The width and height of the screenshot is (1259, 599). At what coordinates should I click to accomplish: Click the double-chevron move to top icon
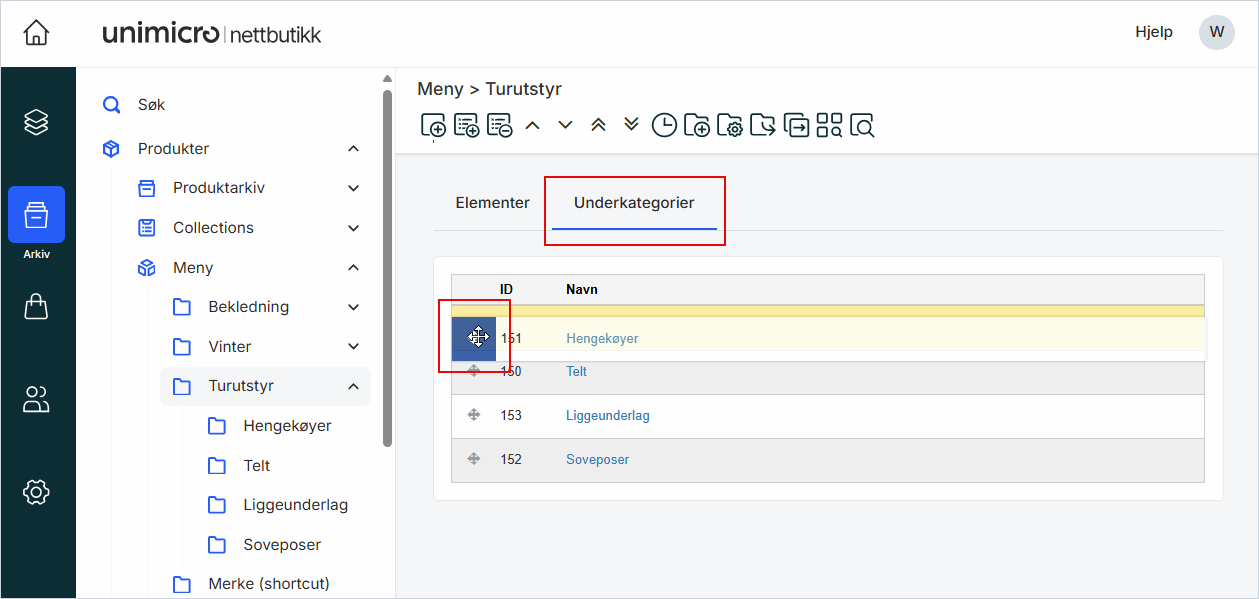pos(598,125)
